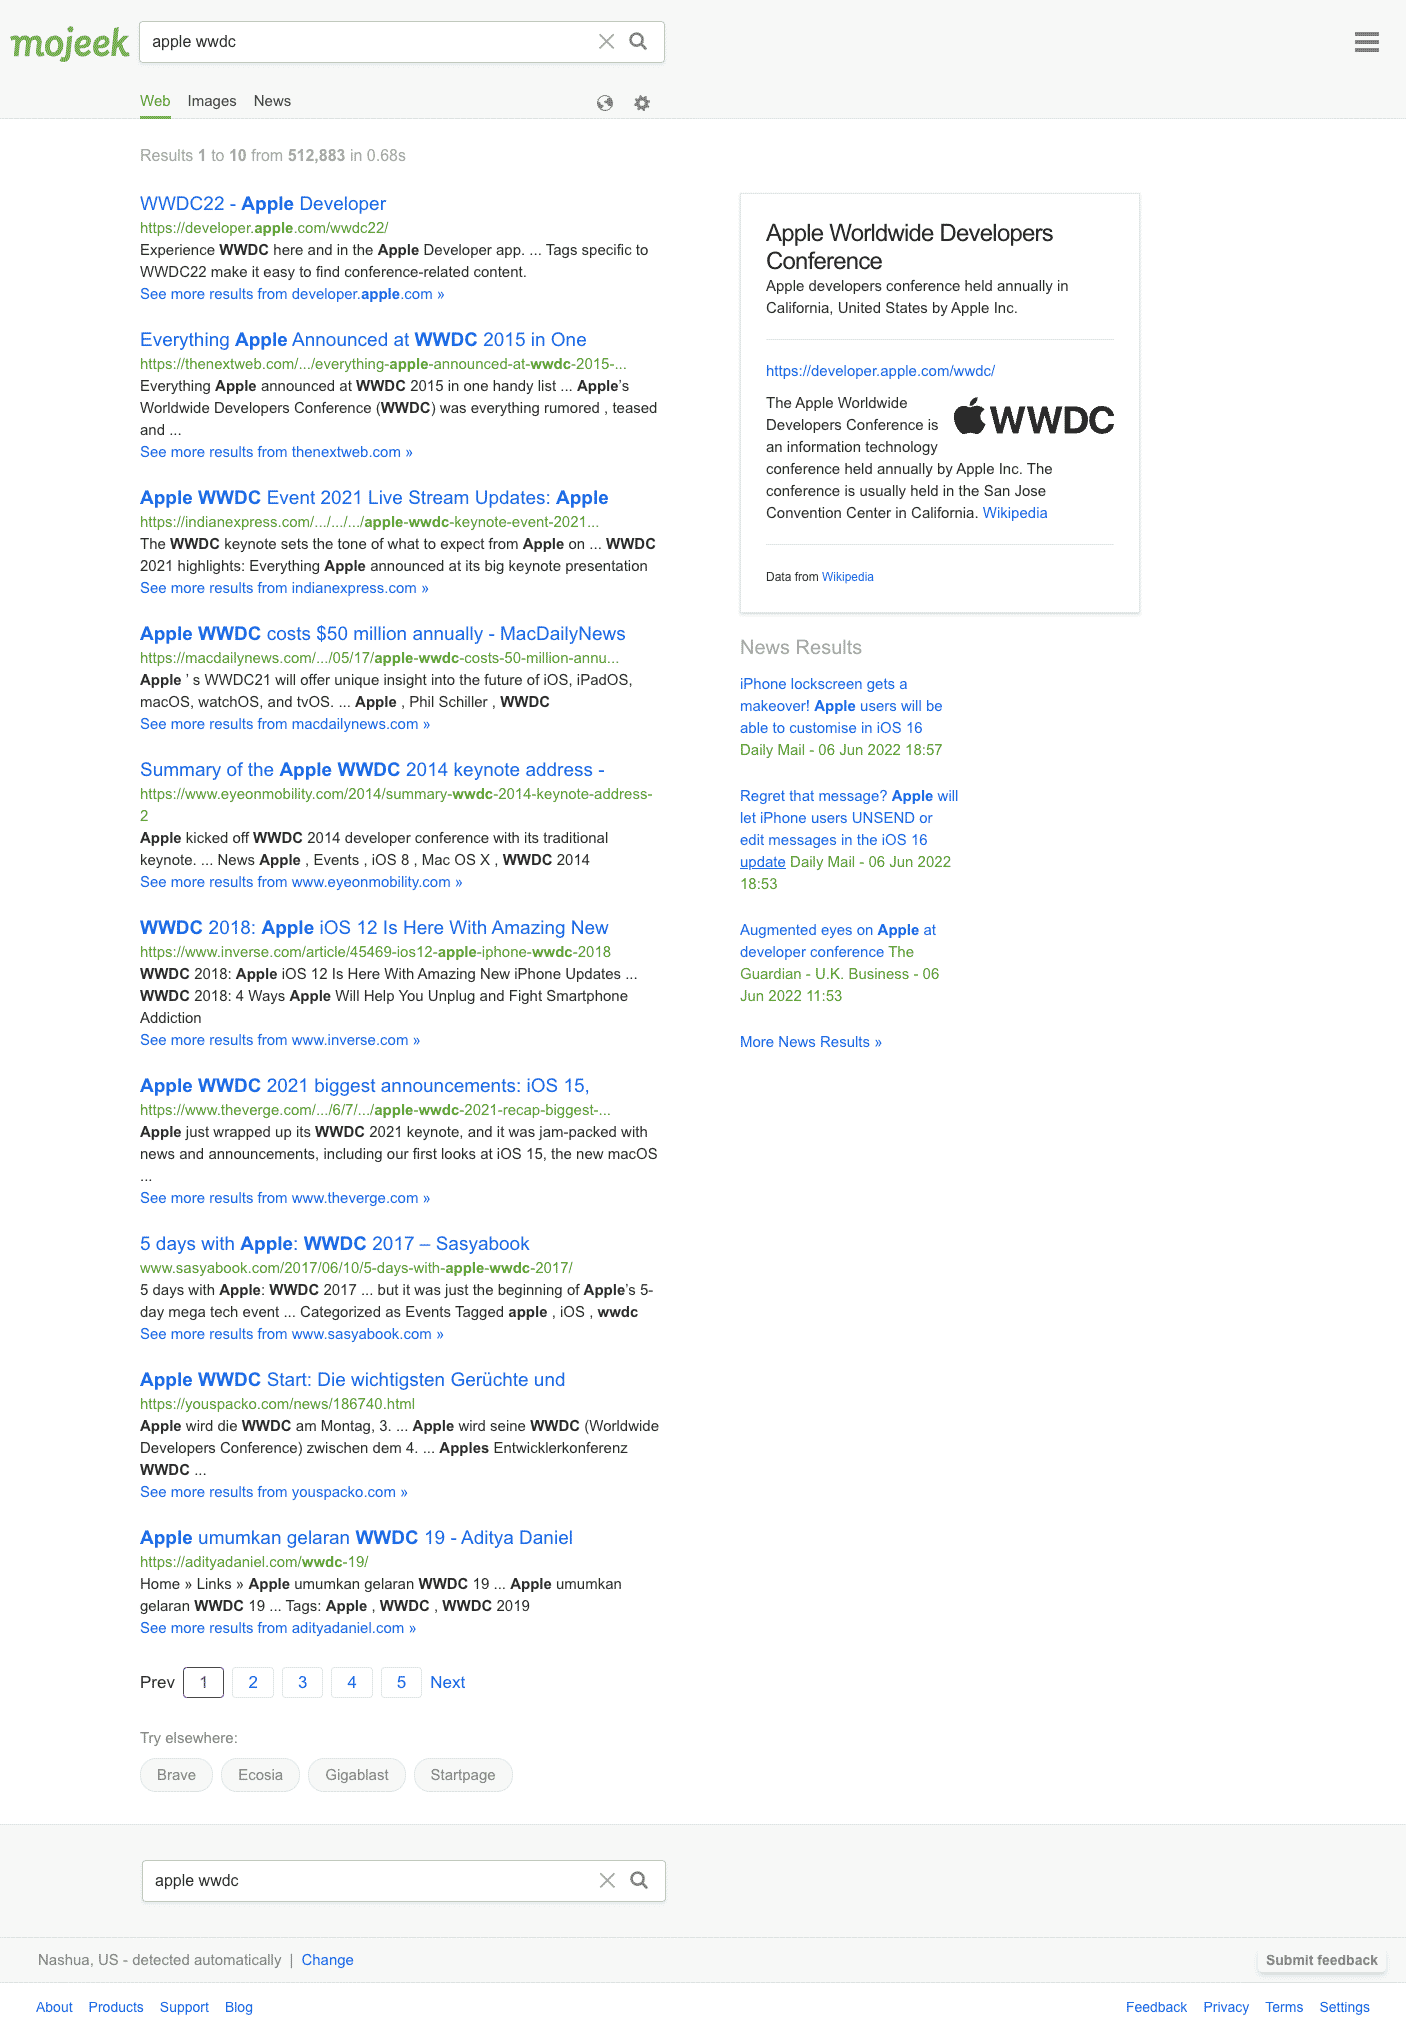Open the hamburger menu
The image size is (1406, 2030).
coord(1366,42)
